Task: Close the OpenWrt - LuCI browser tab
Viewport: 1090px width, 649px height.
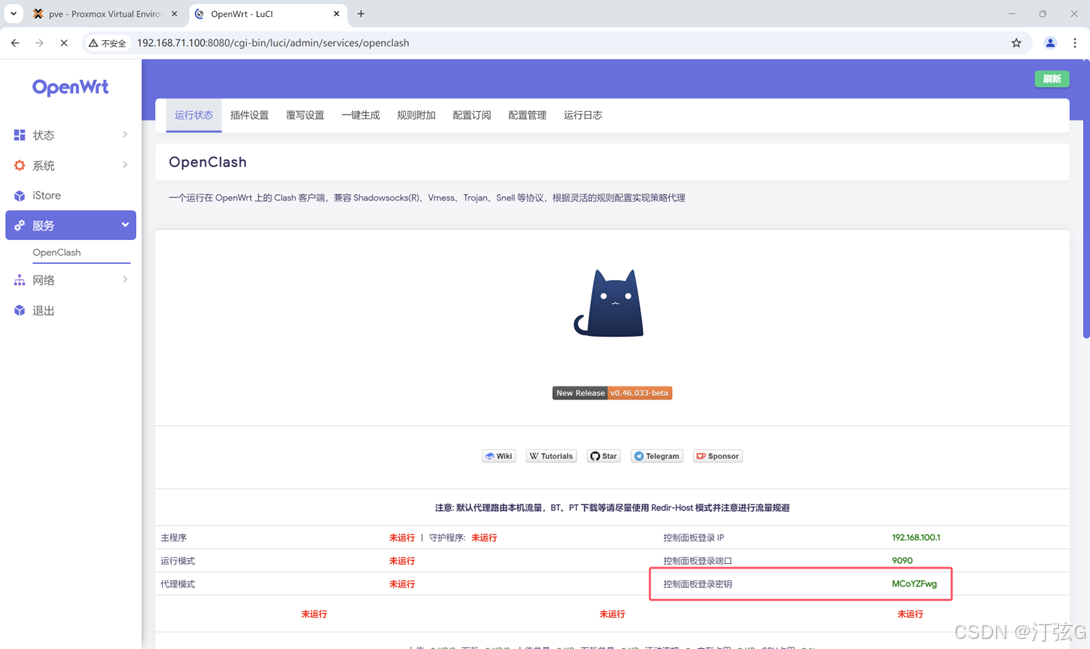Action: click(336, 14)
